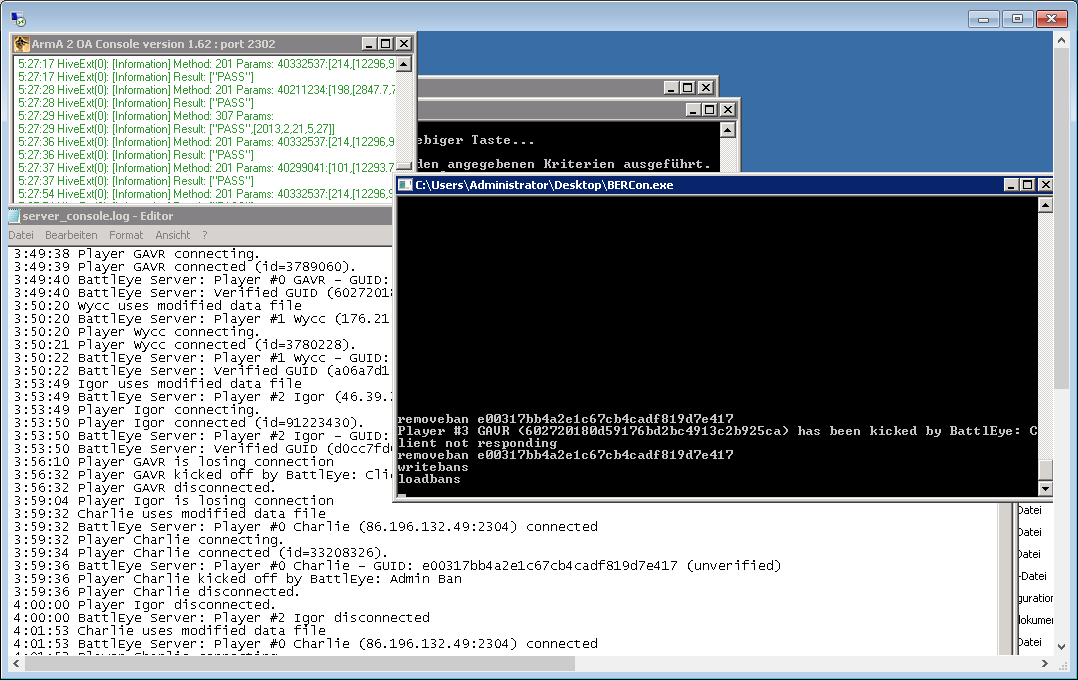Click the Remote Desktop connection icon
Image resolution: width=1078 pixels, height=680 pixels.
pyautogui.click(x=18, y=19)
